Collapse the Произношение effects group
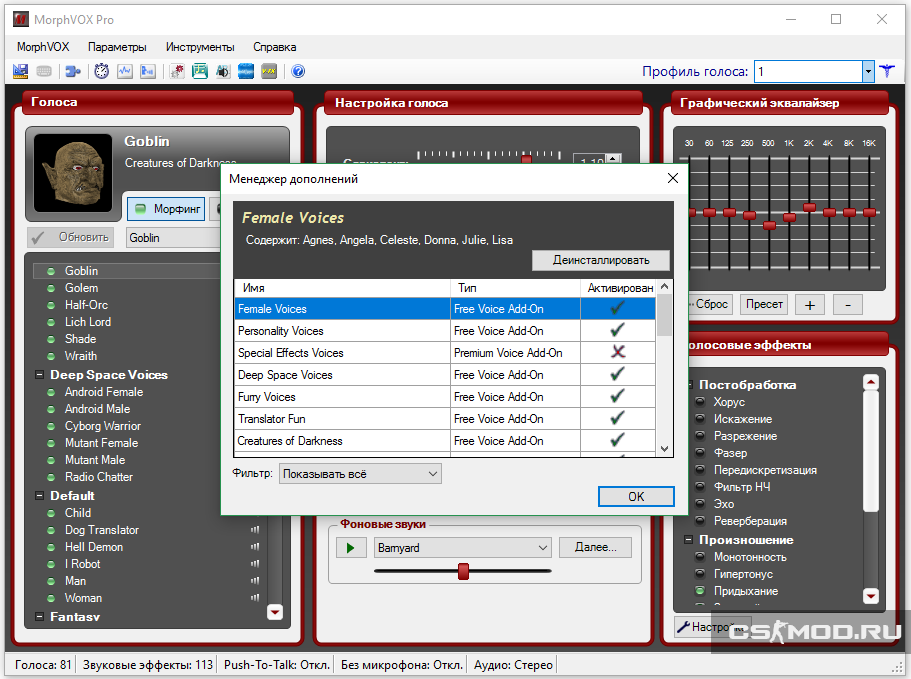 (688, 540)
